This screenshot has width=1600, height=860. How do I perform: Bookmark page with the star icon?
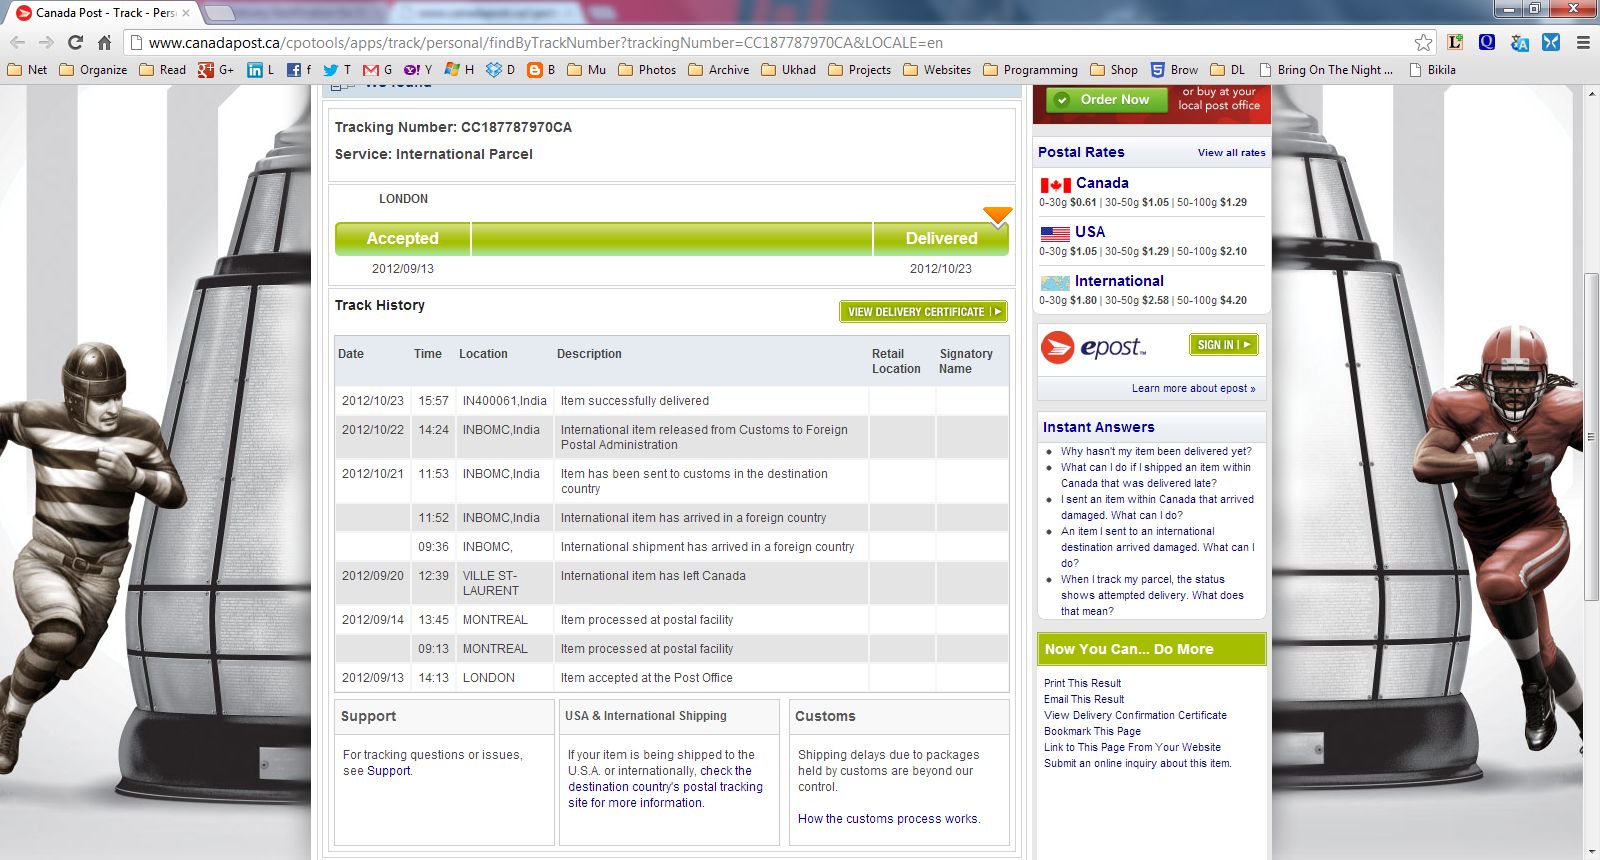tap(1423, 42)
